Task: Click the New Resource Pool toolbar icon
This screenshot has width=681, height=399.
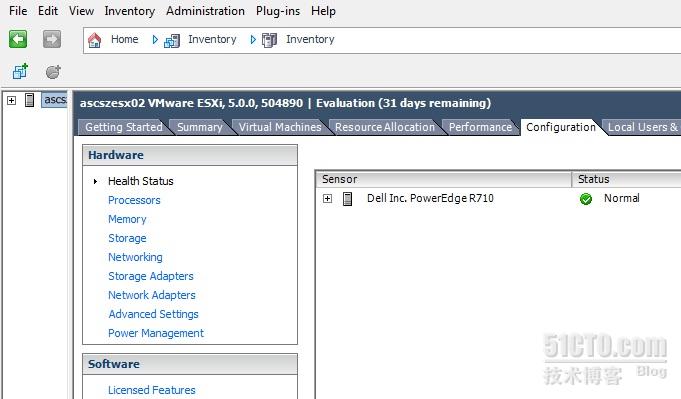Action: pos(53,72)
